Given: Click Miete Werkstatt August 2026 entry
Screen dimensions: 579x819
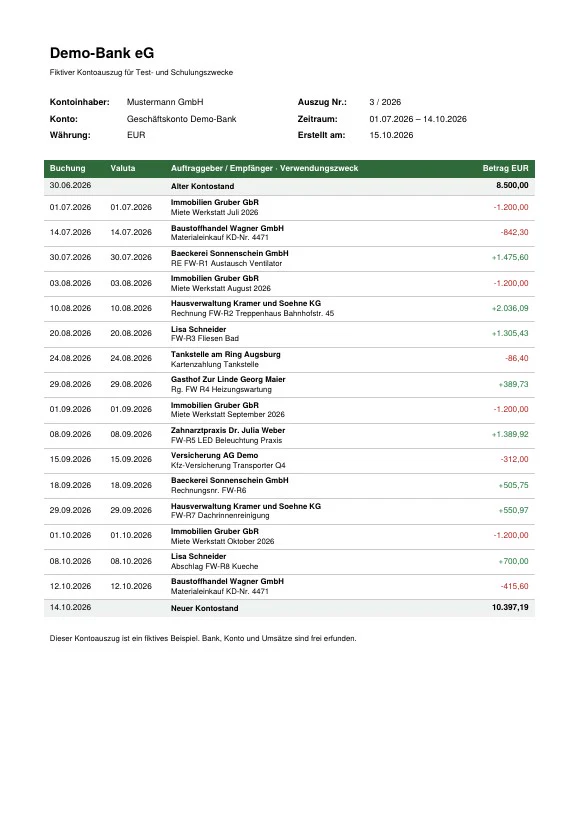Looking at the screenshot, I should pyautogui.click(x=221, y=288).
